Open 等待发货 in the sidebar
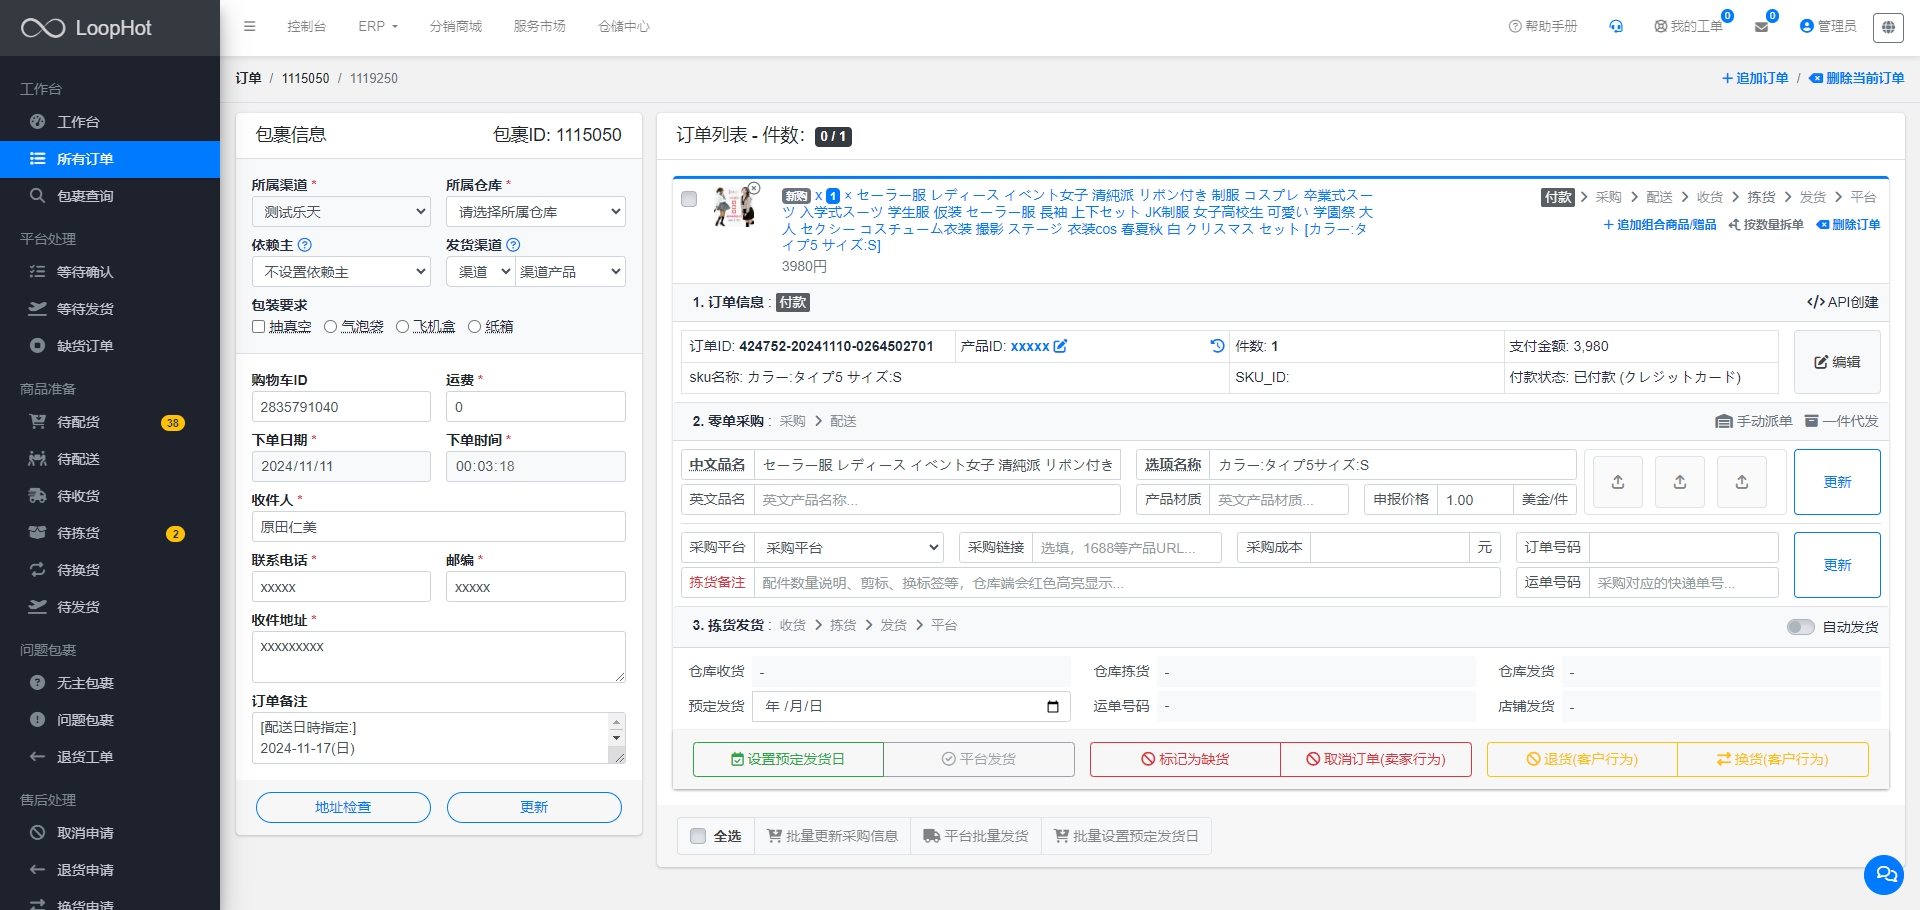 [x=85, y=309]
